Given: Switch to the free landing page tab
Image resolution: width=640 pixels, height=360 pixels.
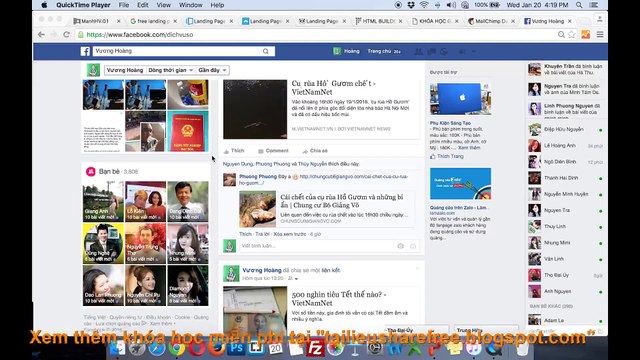Looking at the screenshot, I should click(x=154, y=21).
